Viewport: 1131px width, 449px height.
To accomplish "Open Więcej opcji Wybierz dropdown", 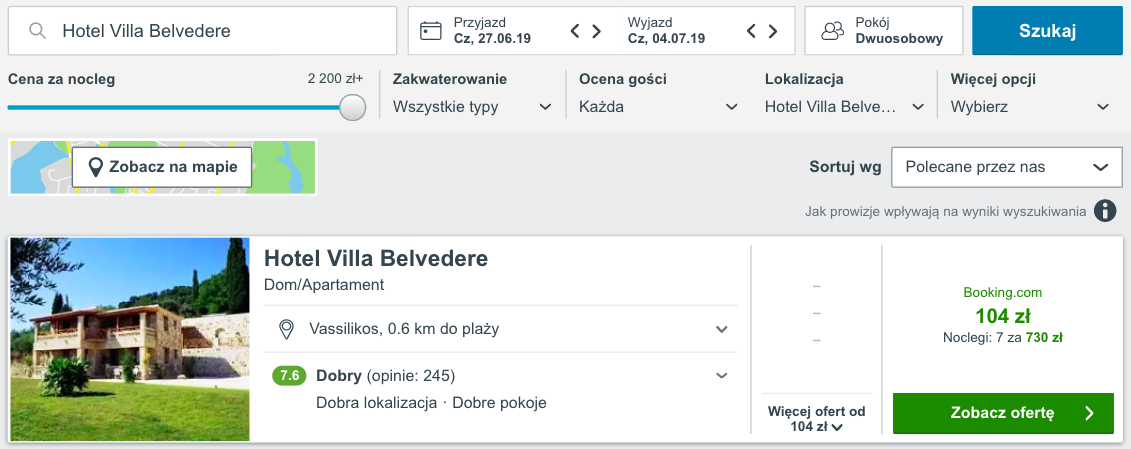I will tap(1030, 108).
